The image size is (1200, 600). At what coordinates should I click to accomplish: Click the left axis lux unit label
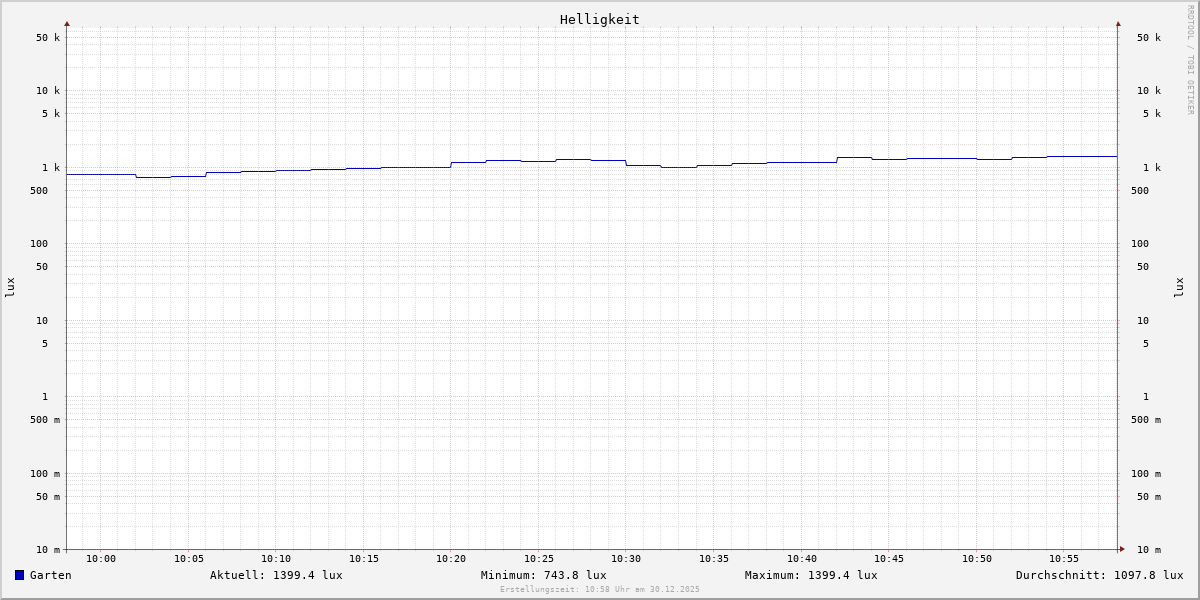(x=10, y=287)
